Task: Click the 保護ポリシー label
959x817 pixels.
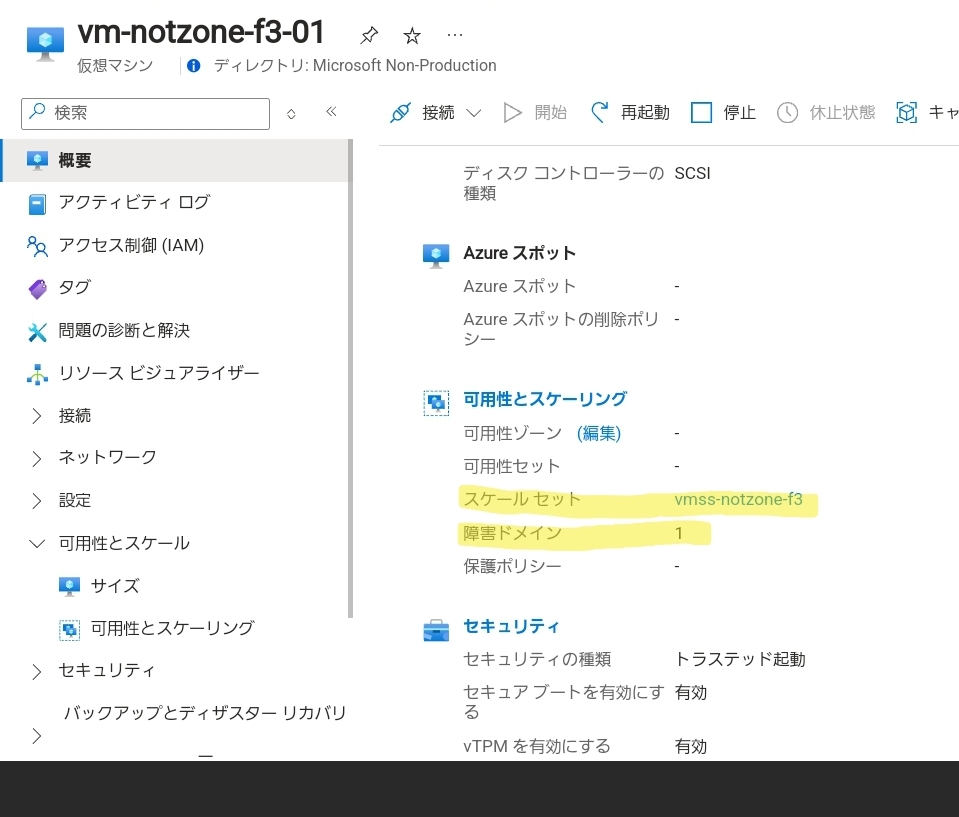Action: coord(513,566)
